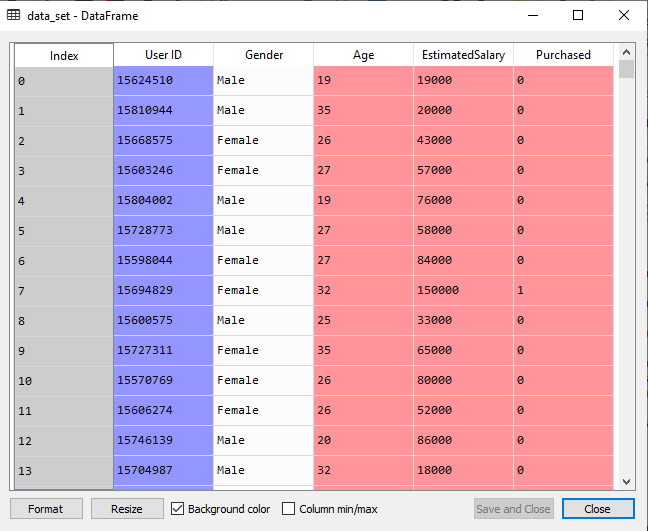Click the Gender column header
Image resolution: width=648 pixels, height=531 pixels.
263,55
